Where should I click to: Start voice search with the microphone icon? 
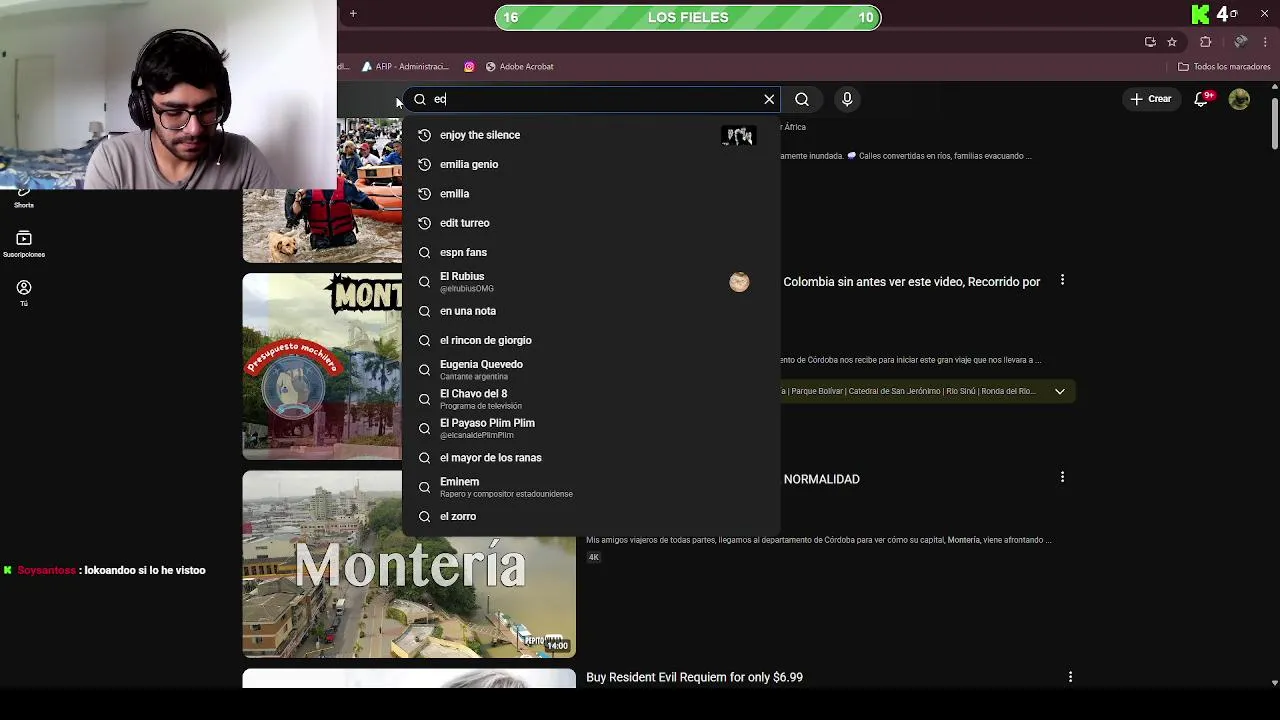point(847,99)
